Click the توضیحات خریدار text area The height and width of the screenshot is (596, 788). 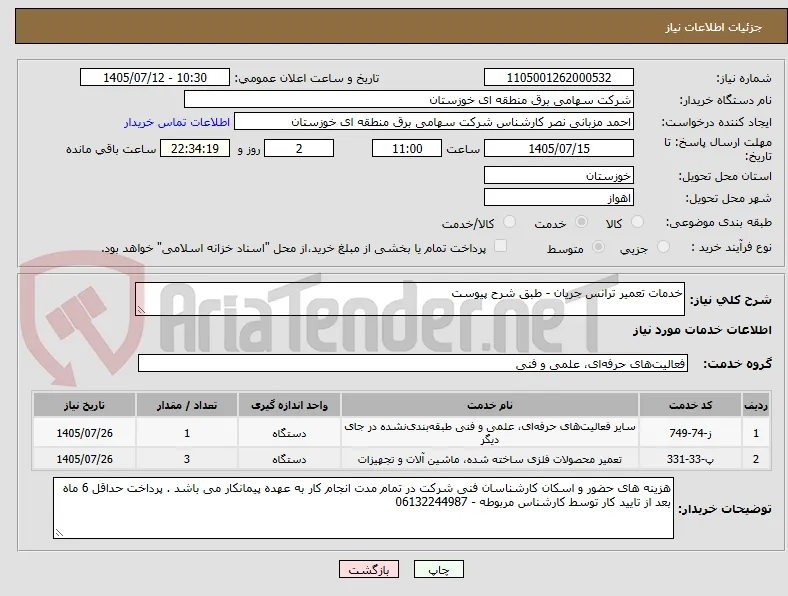click(363, 508)
